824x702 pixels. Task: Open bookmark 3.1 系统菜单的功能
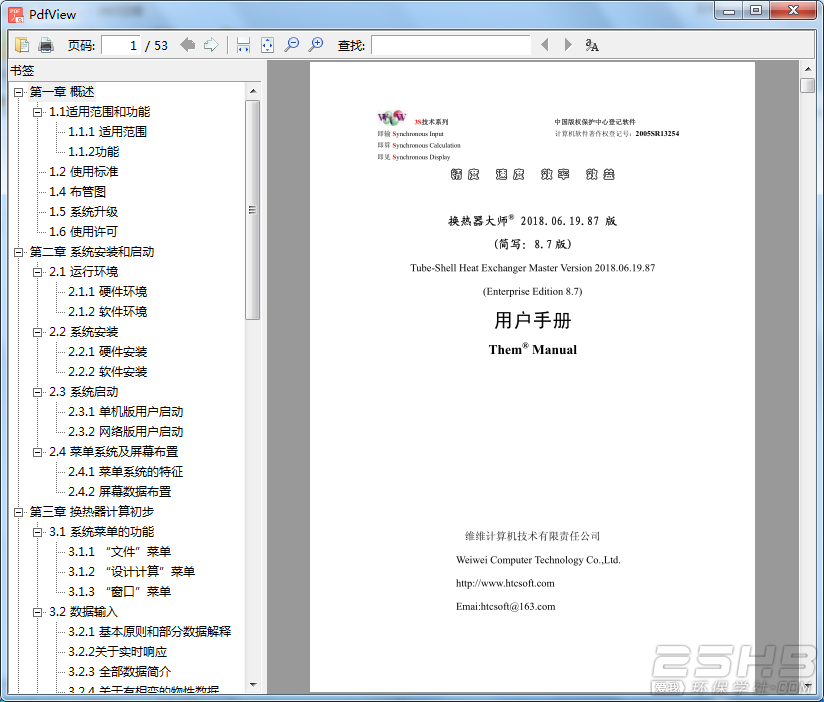[101, 532]
